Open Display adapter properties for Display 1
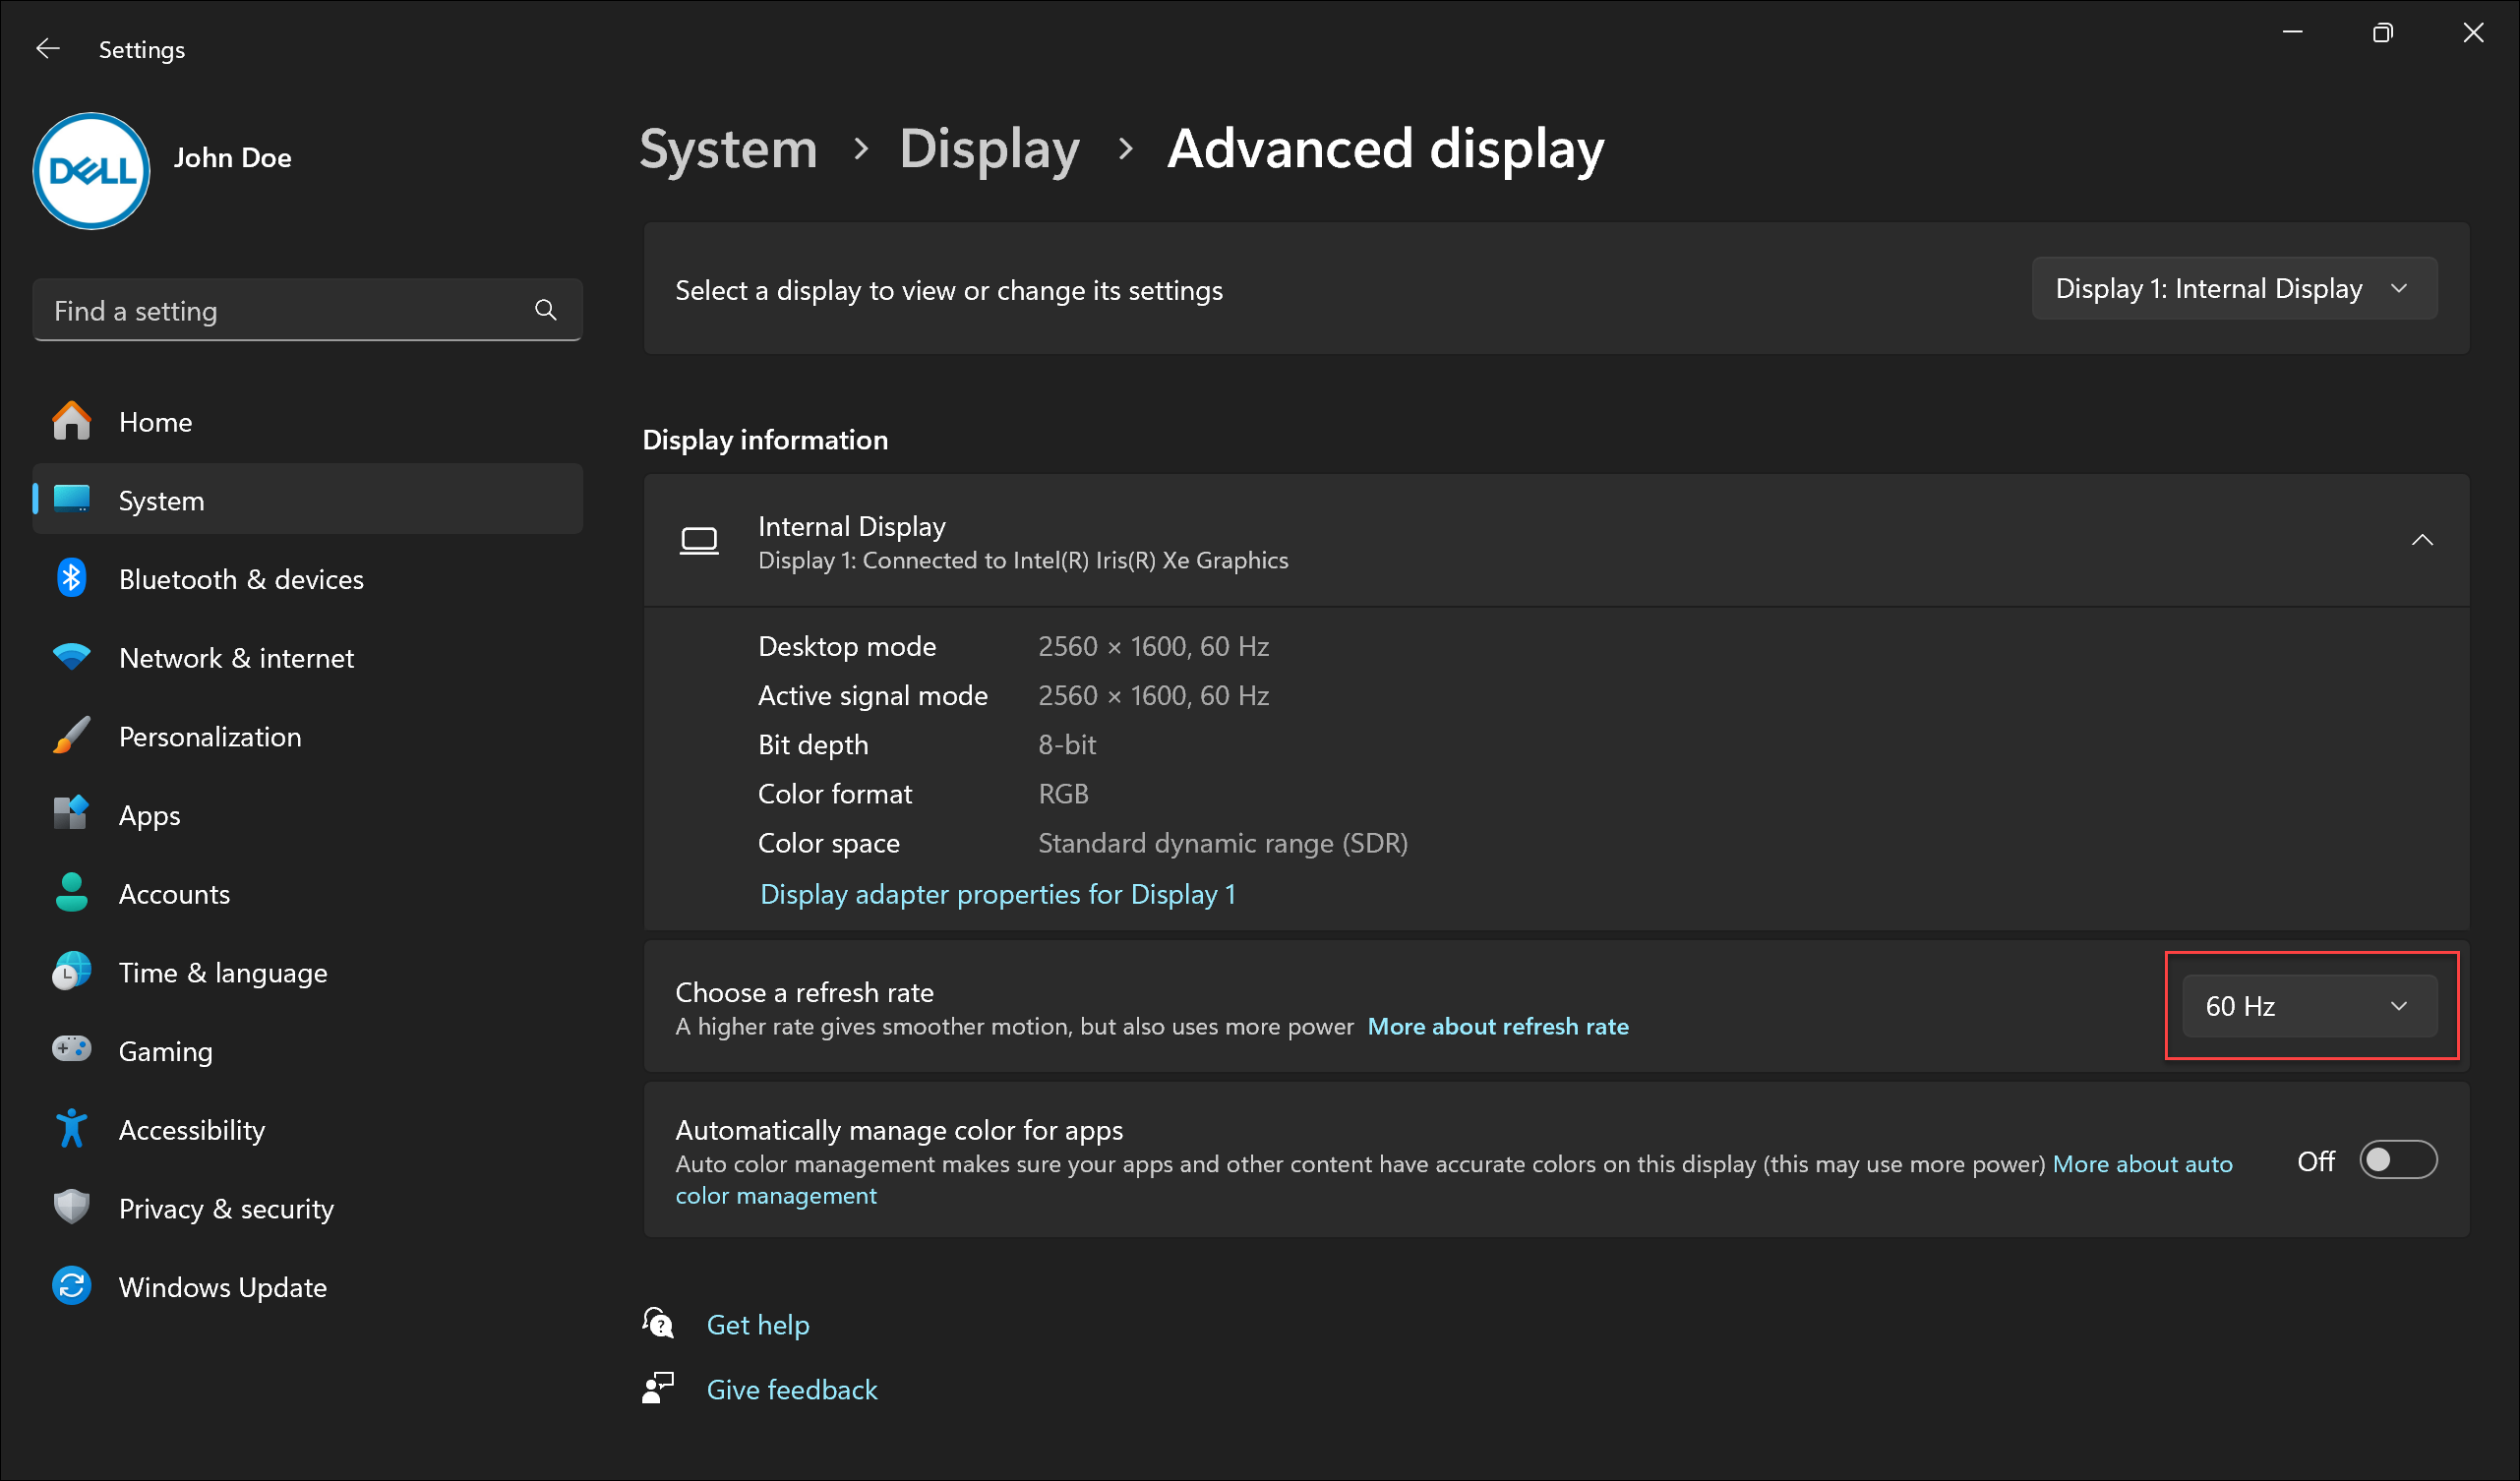The image size is (2520, 1481). click(996, 894)
